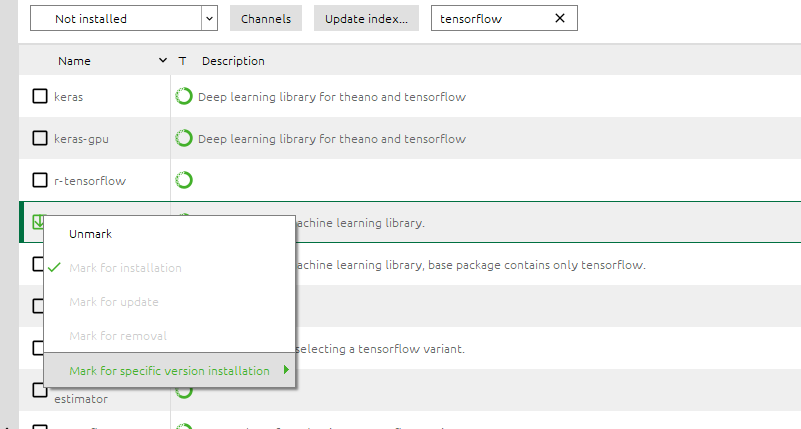Select Mark for removal menu entry
This screenshot has height=429, width=801.
pos(170,336)
